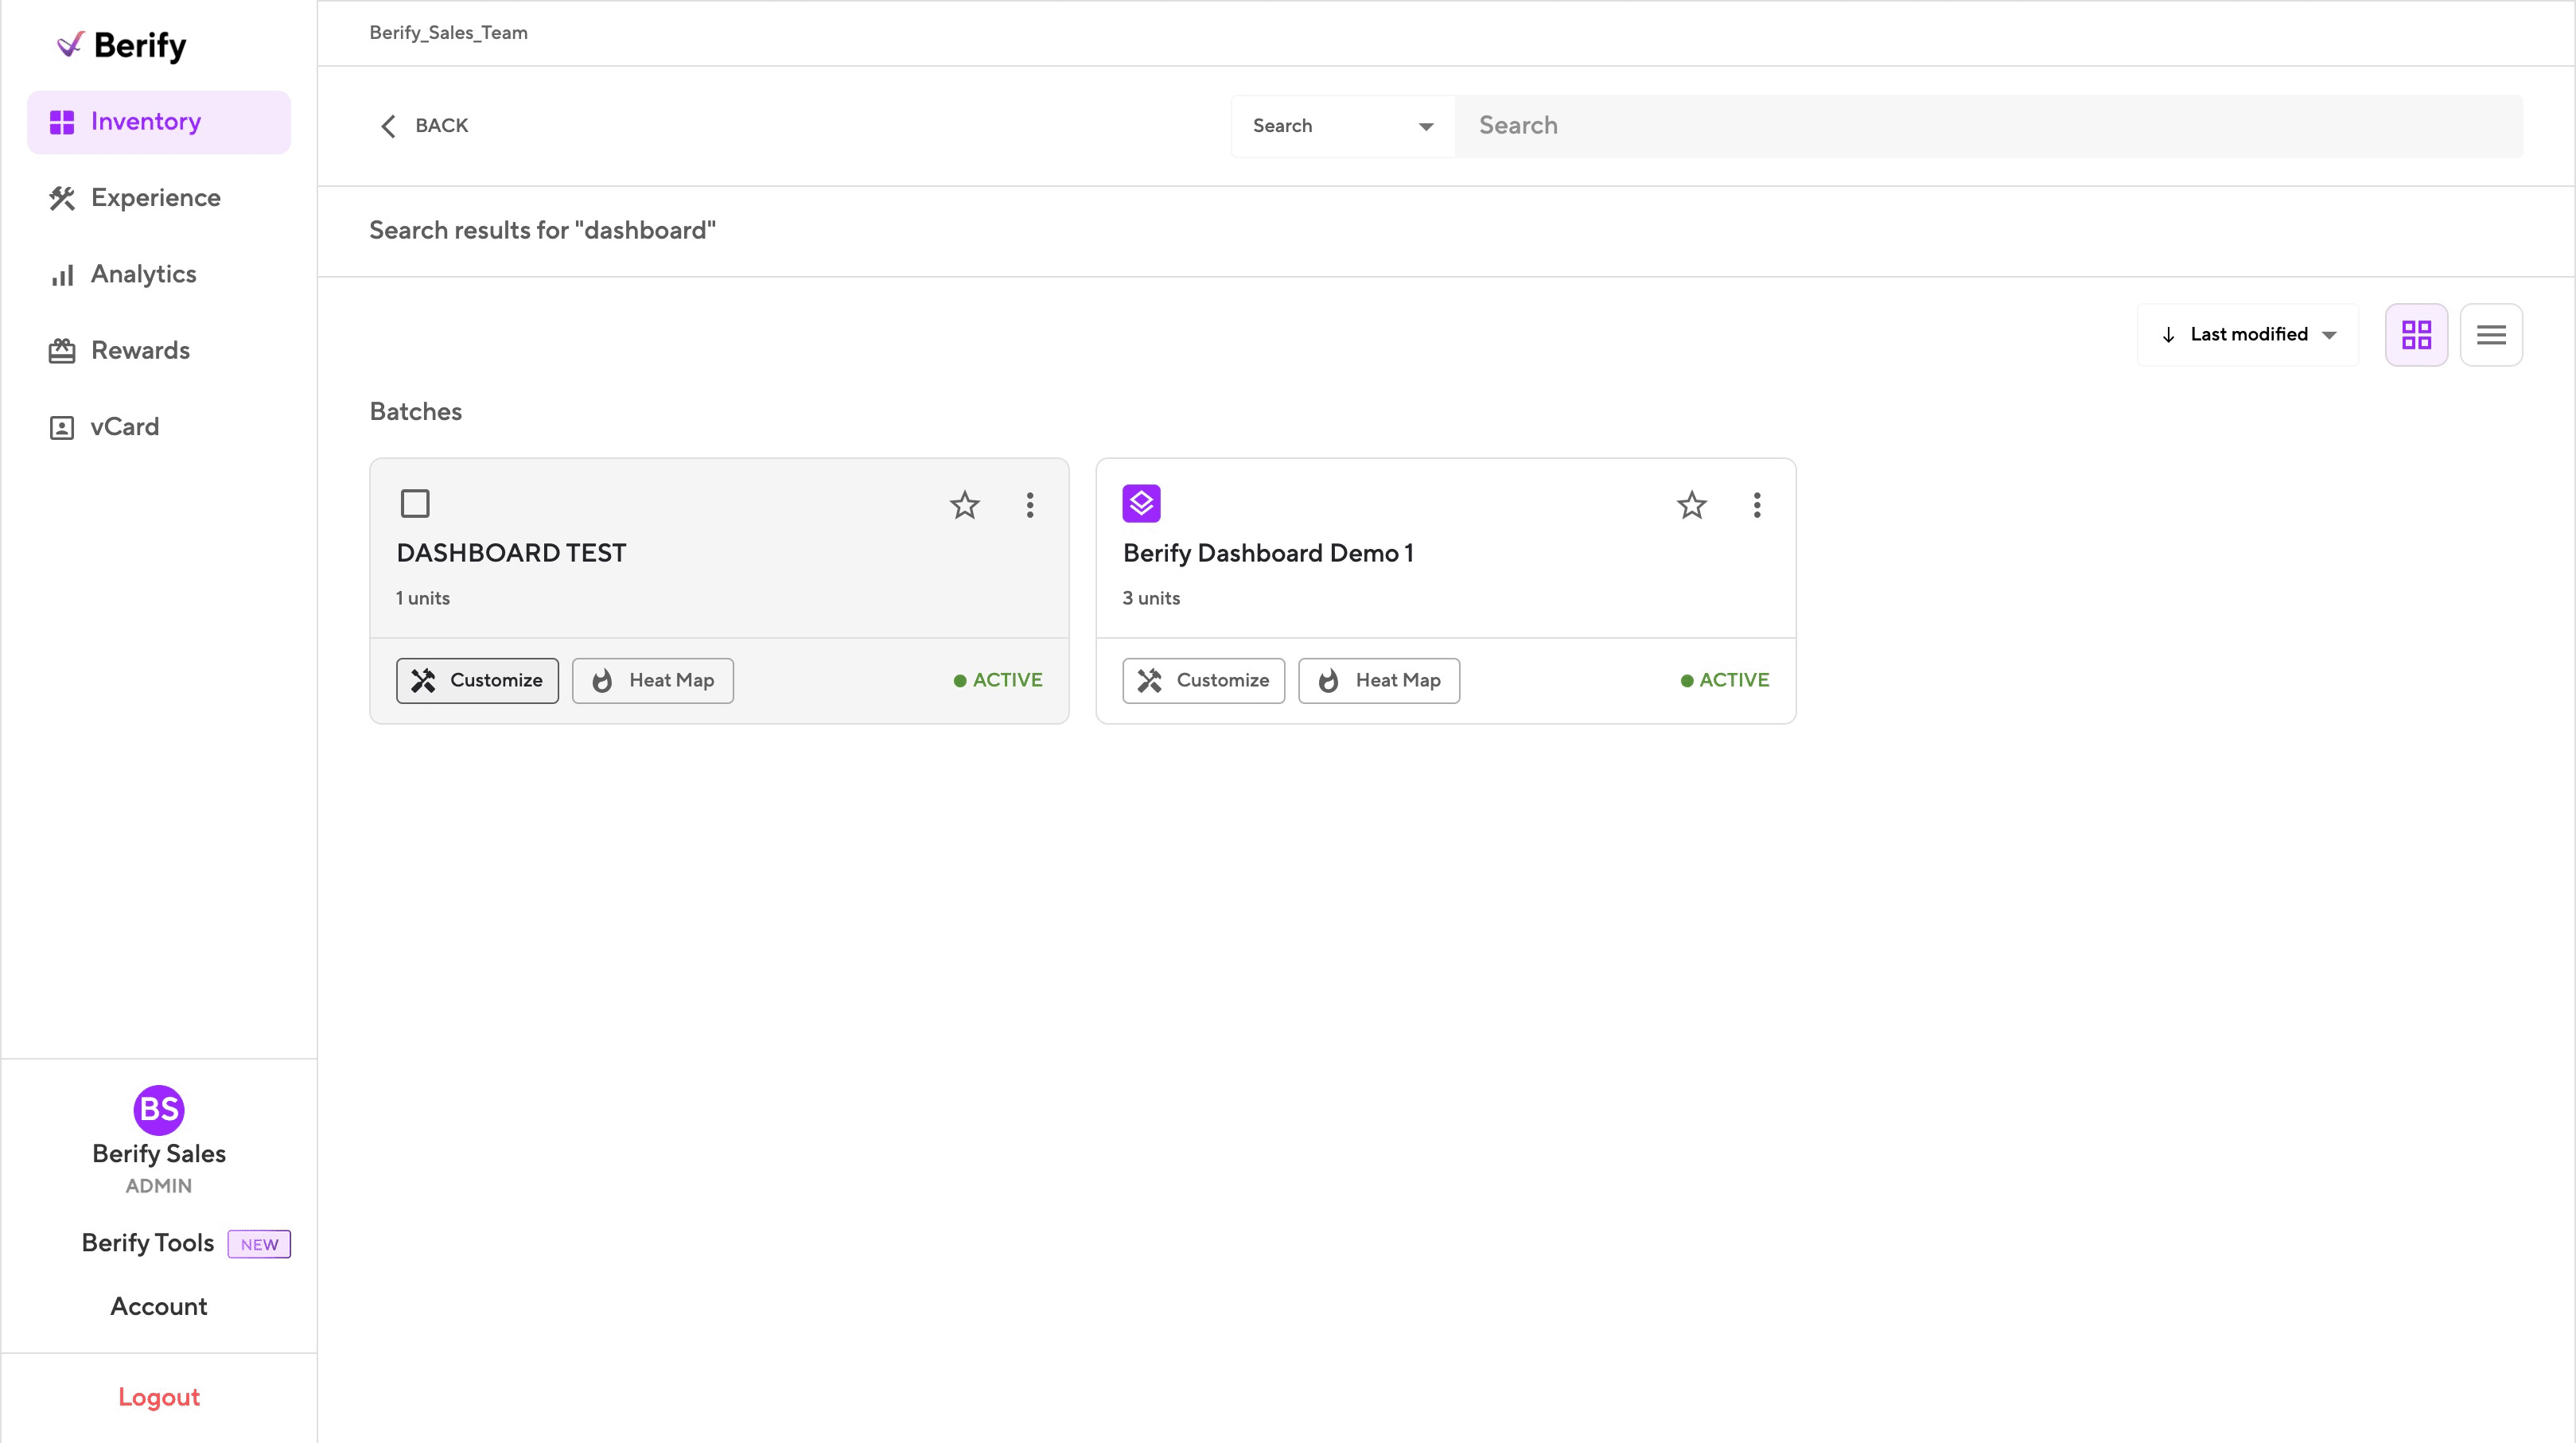Viewport: 2576px width, 1443px height.
Task: Star the DASHBOARD TEST batch
Action: coord(965,505)
